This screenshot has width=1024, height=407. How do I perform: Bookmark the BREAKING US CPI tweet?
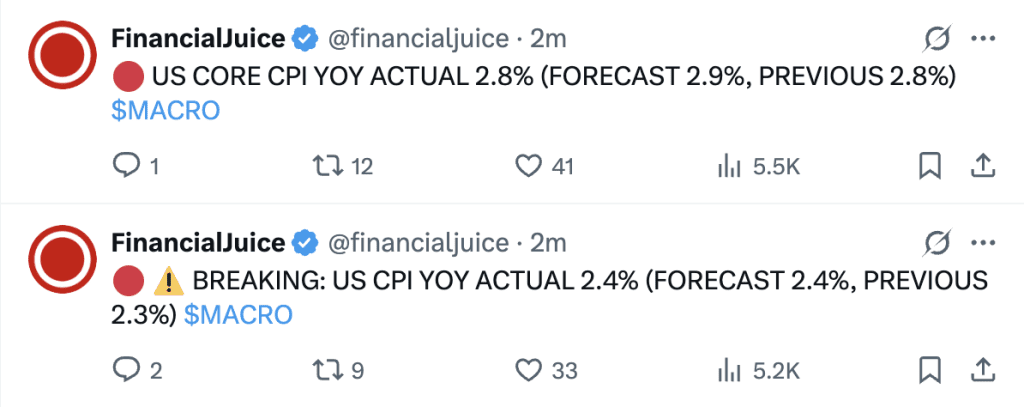click(x=930, y=370)
